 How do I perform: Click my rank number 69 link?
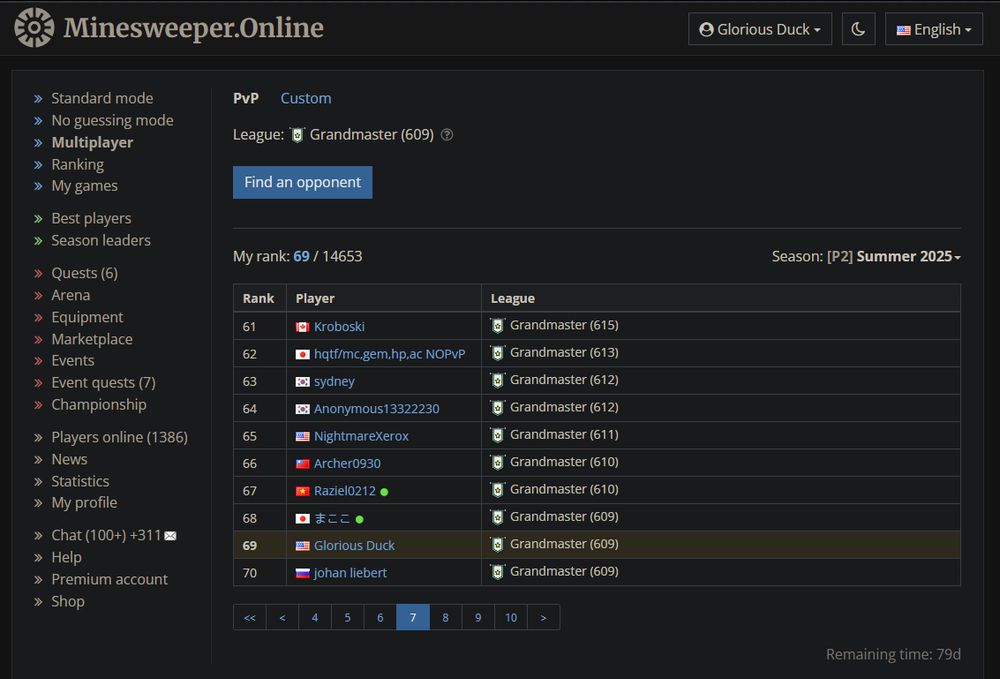click(301, 256)
